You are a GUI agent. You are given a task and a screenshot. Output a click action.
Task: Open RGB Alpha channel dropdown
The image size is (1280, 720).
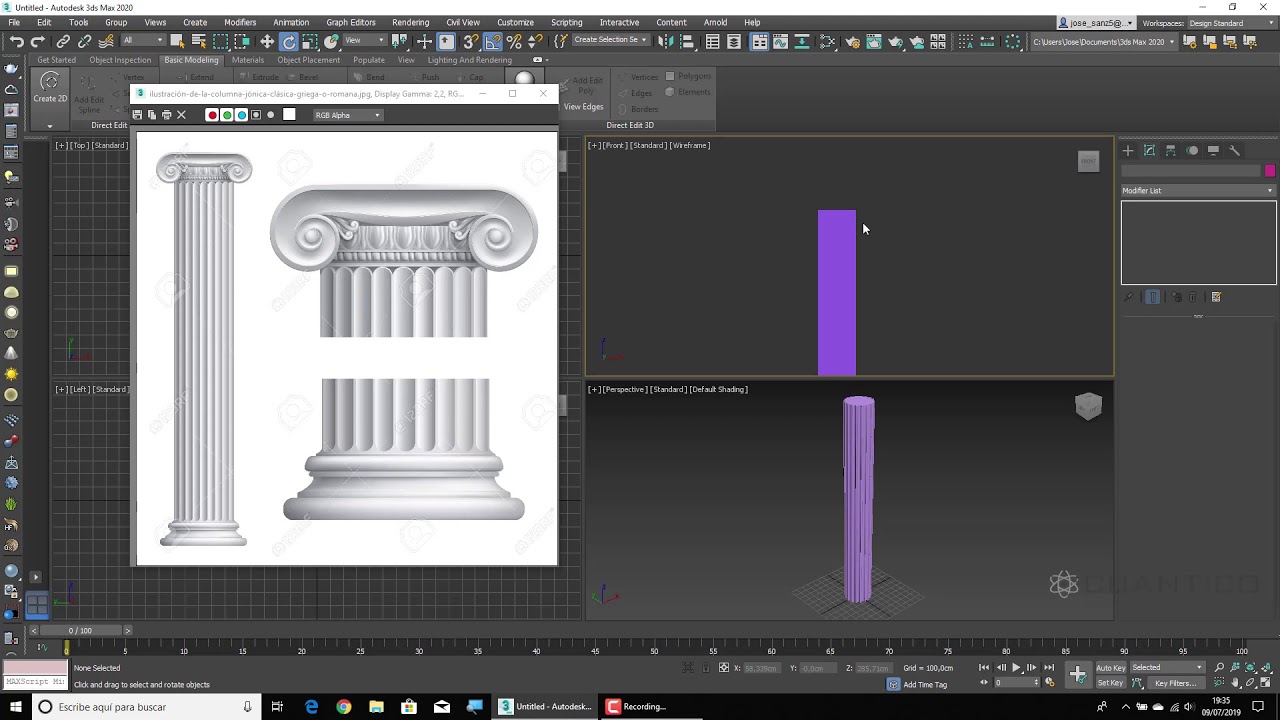(347, 115)
